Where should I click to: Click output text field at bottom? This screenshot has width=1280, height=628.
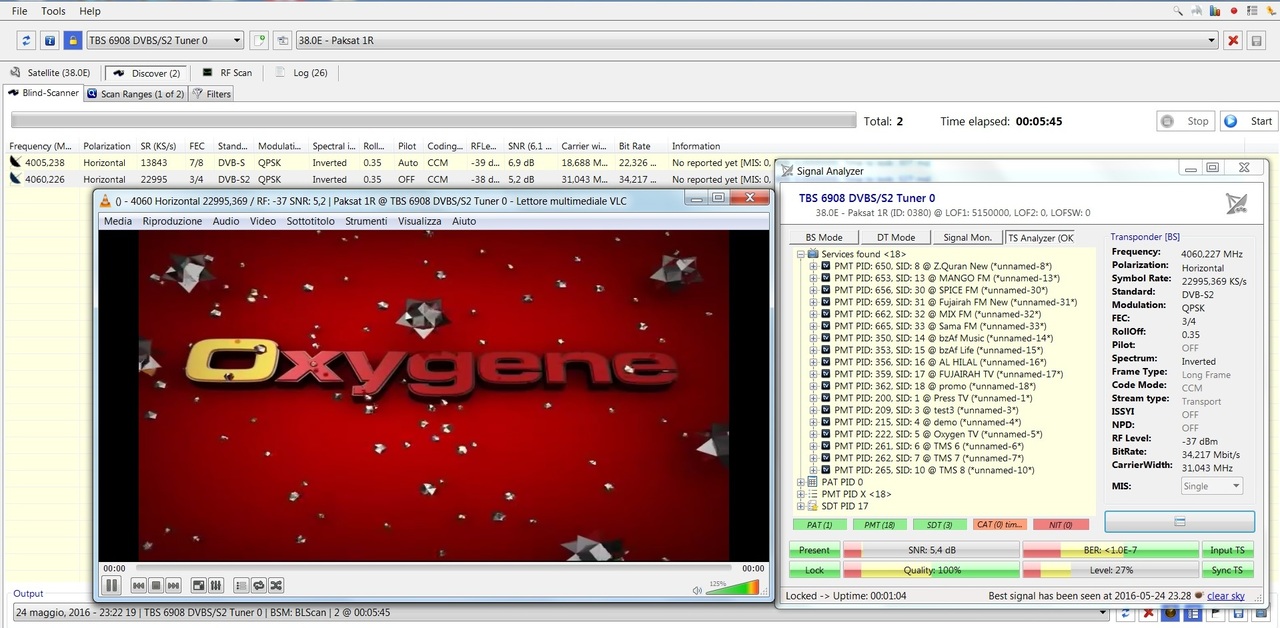pos(560,612)
